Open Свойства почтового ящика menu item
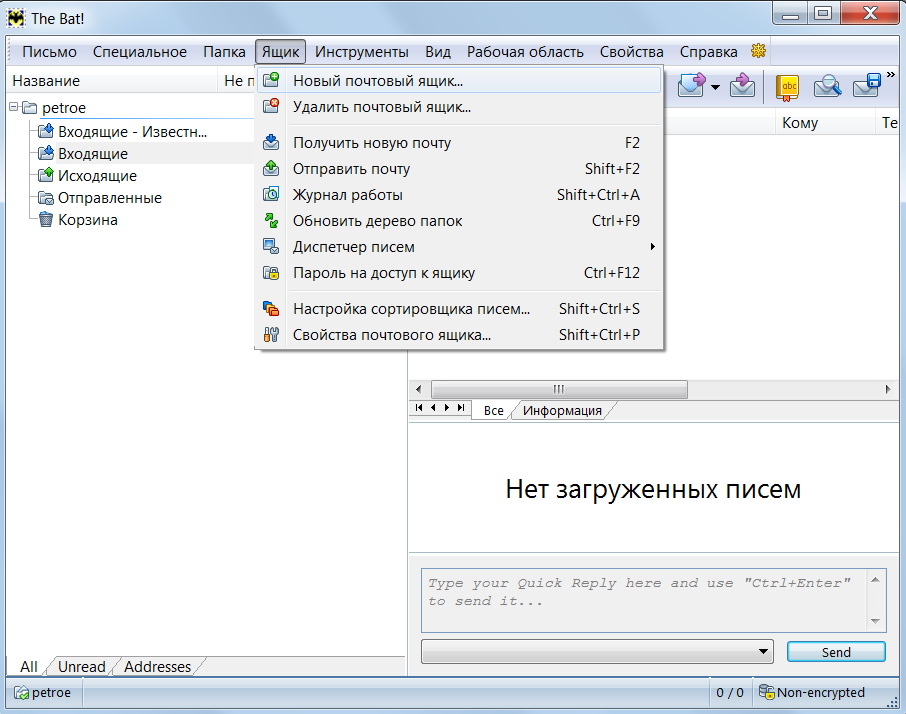 coord(391,335)
